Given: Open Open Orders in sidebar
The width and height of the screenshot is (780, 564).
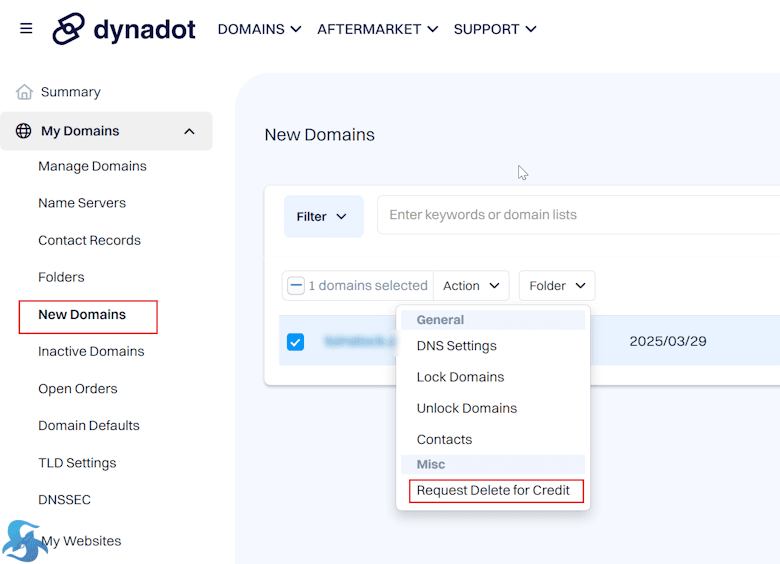Looking at the screenshot, I should (78, 388).
